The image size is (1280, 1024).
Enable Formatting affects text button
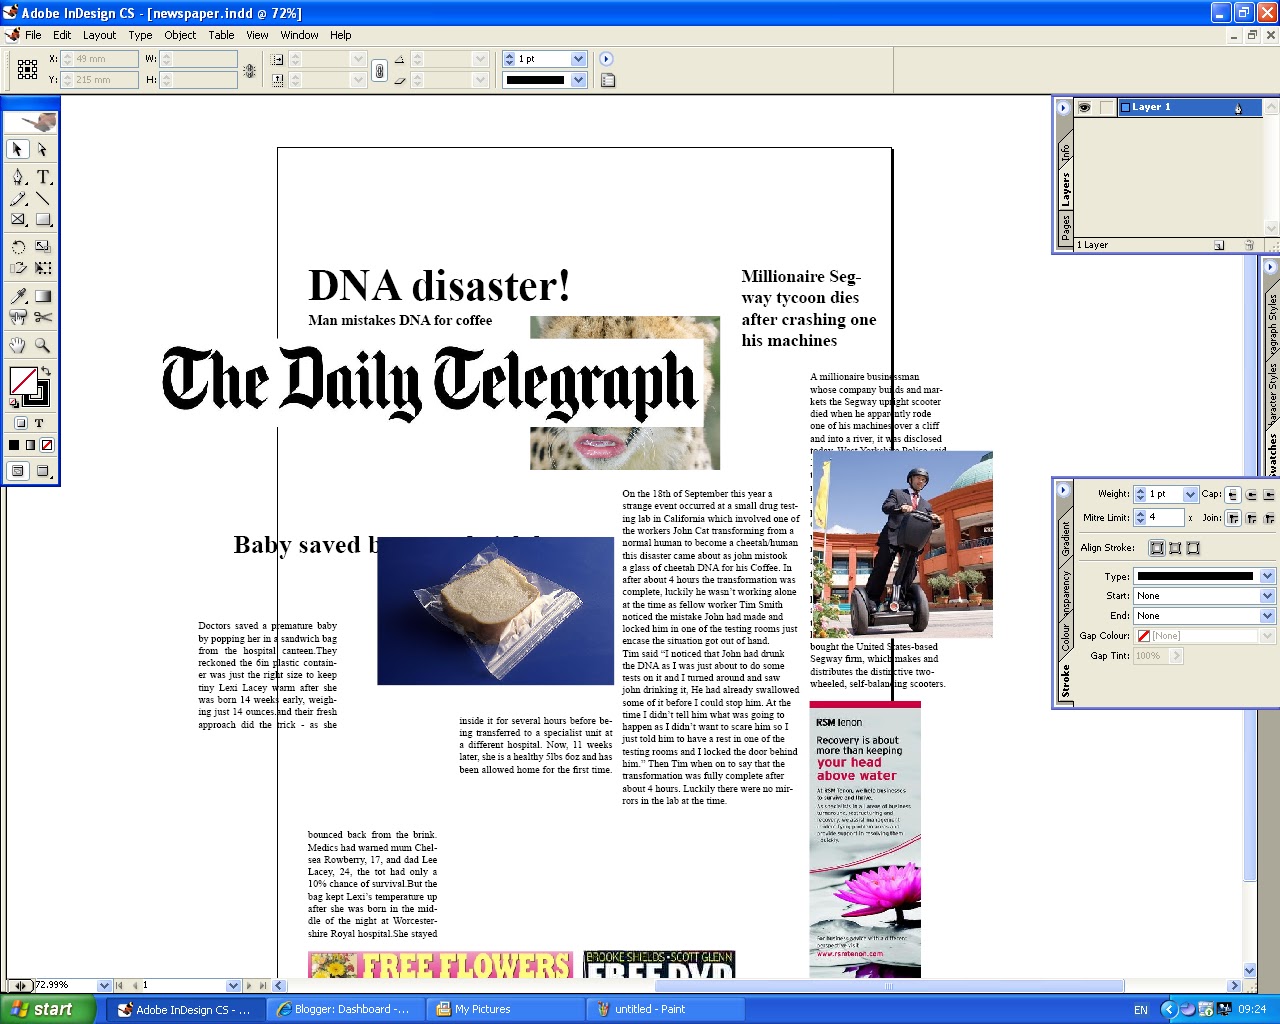[39, 423]
